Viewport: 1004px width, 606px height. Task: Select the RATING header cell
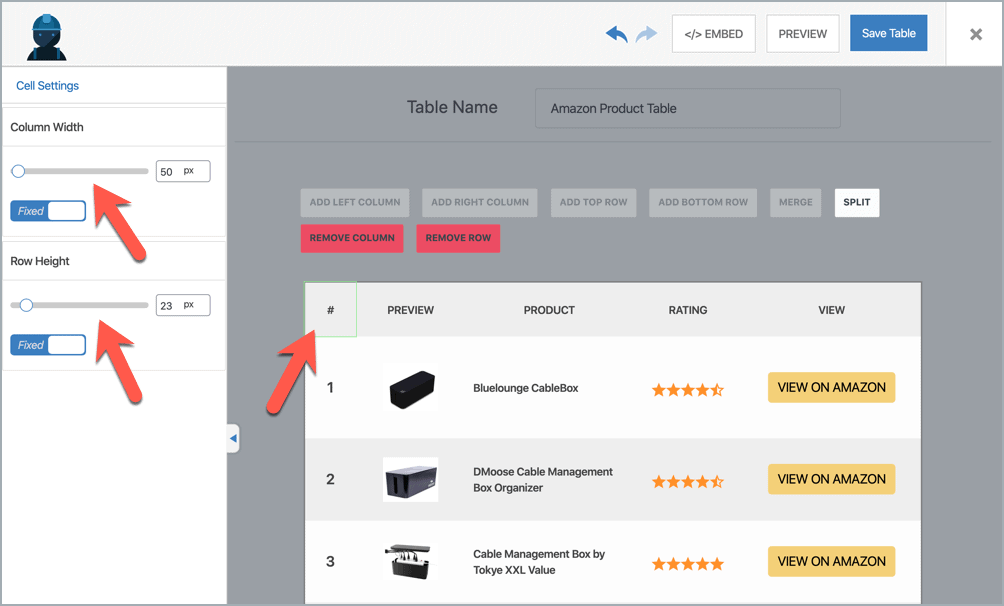[688, 310]
